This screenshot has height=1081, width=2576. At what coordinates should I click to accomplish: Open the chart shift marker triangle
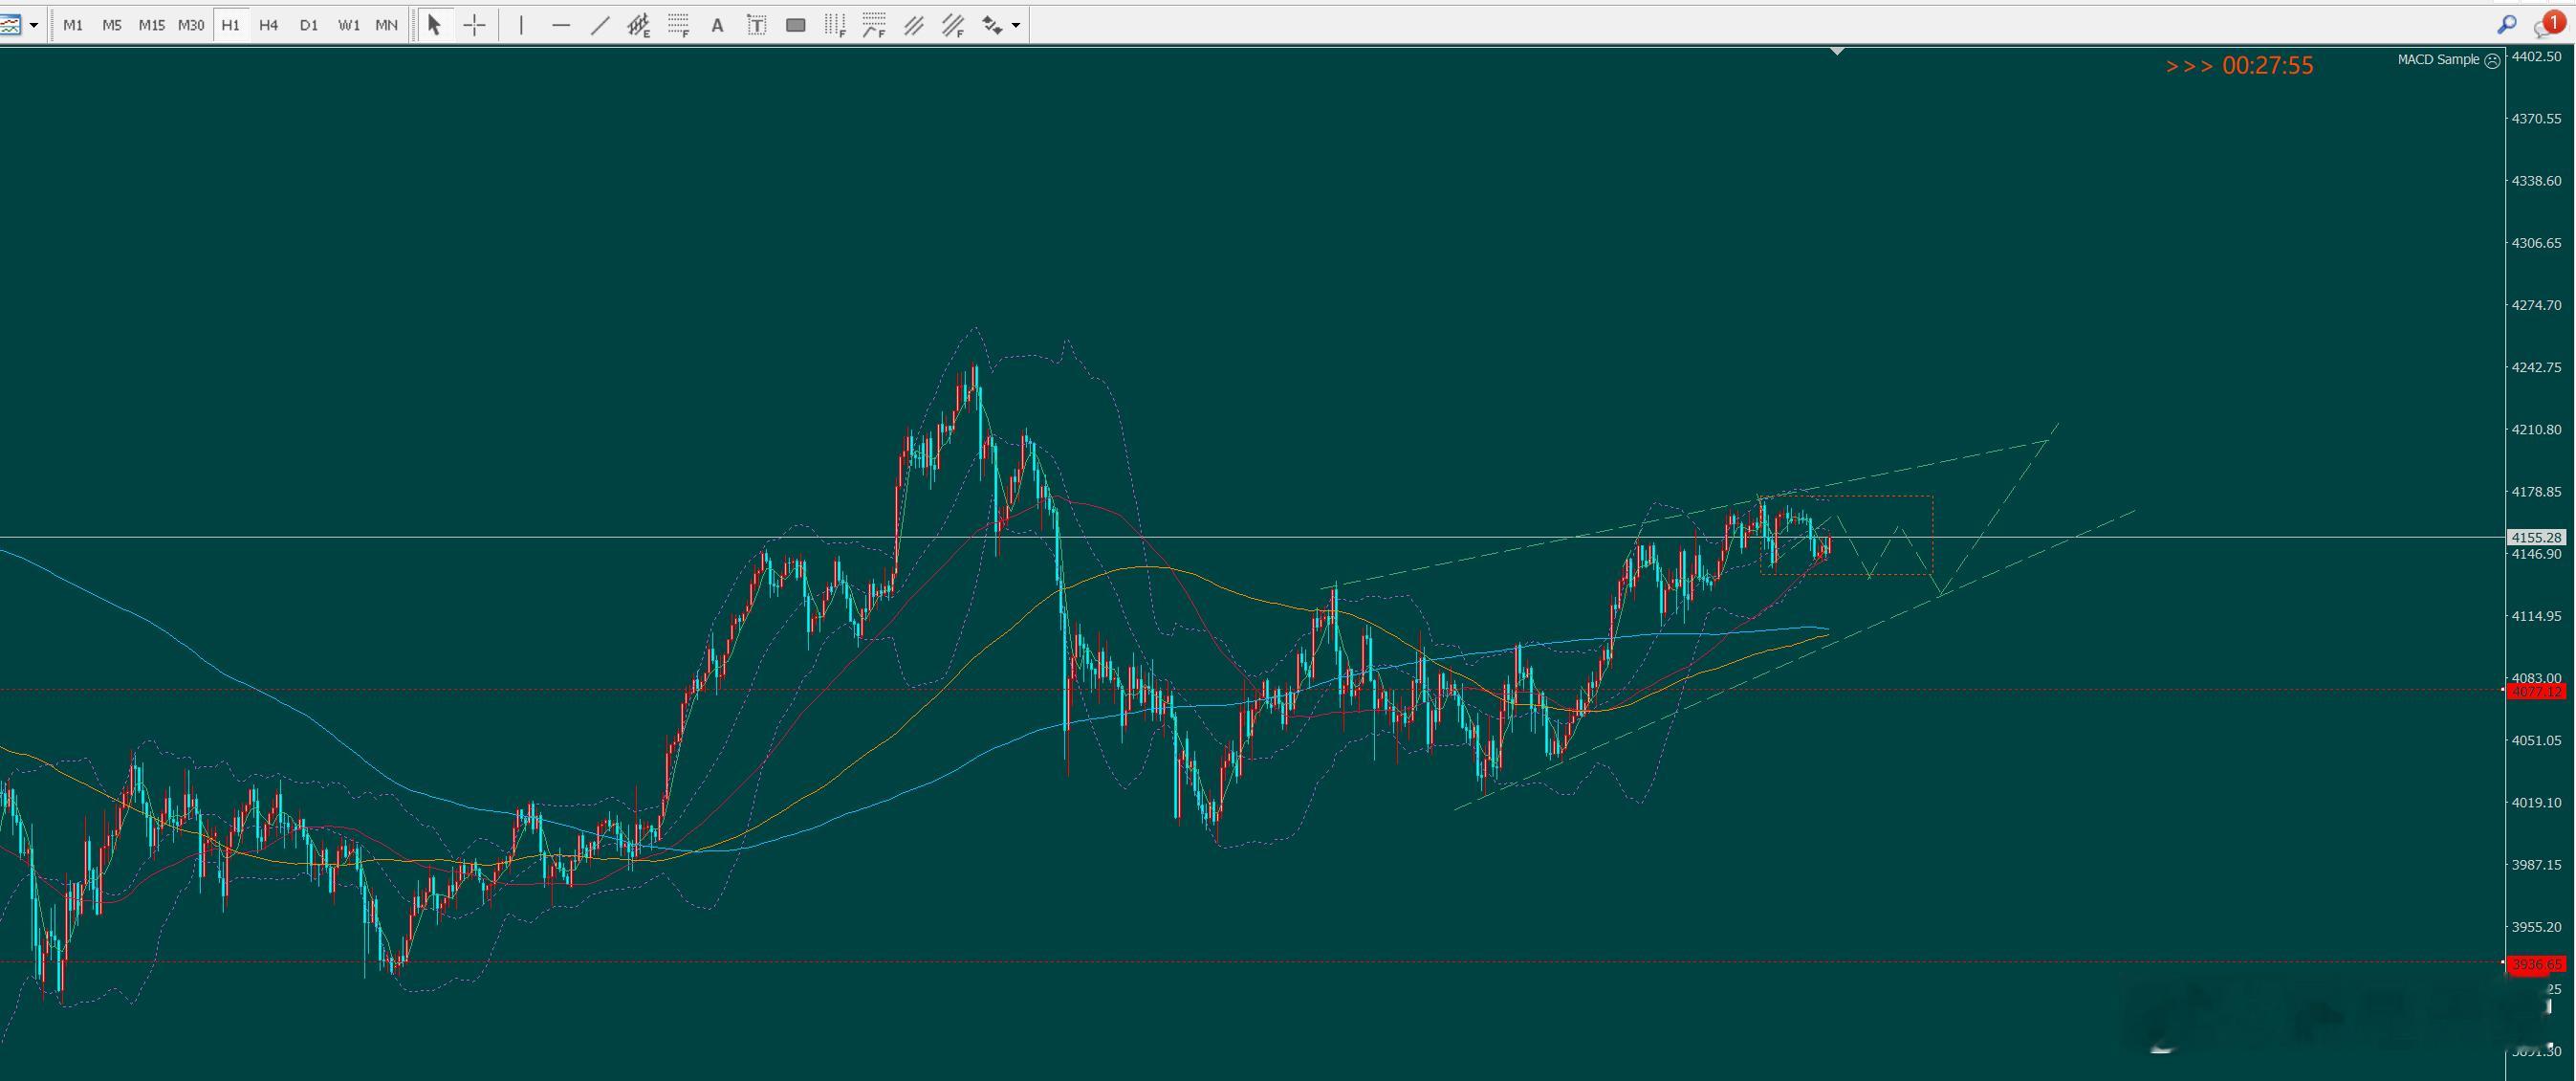1837,51
